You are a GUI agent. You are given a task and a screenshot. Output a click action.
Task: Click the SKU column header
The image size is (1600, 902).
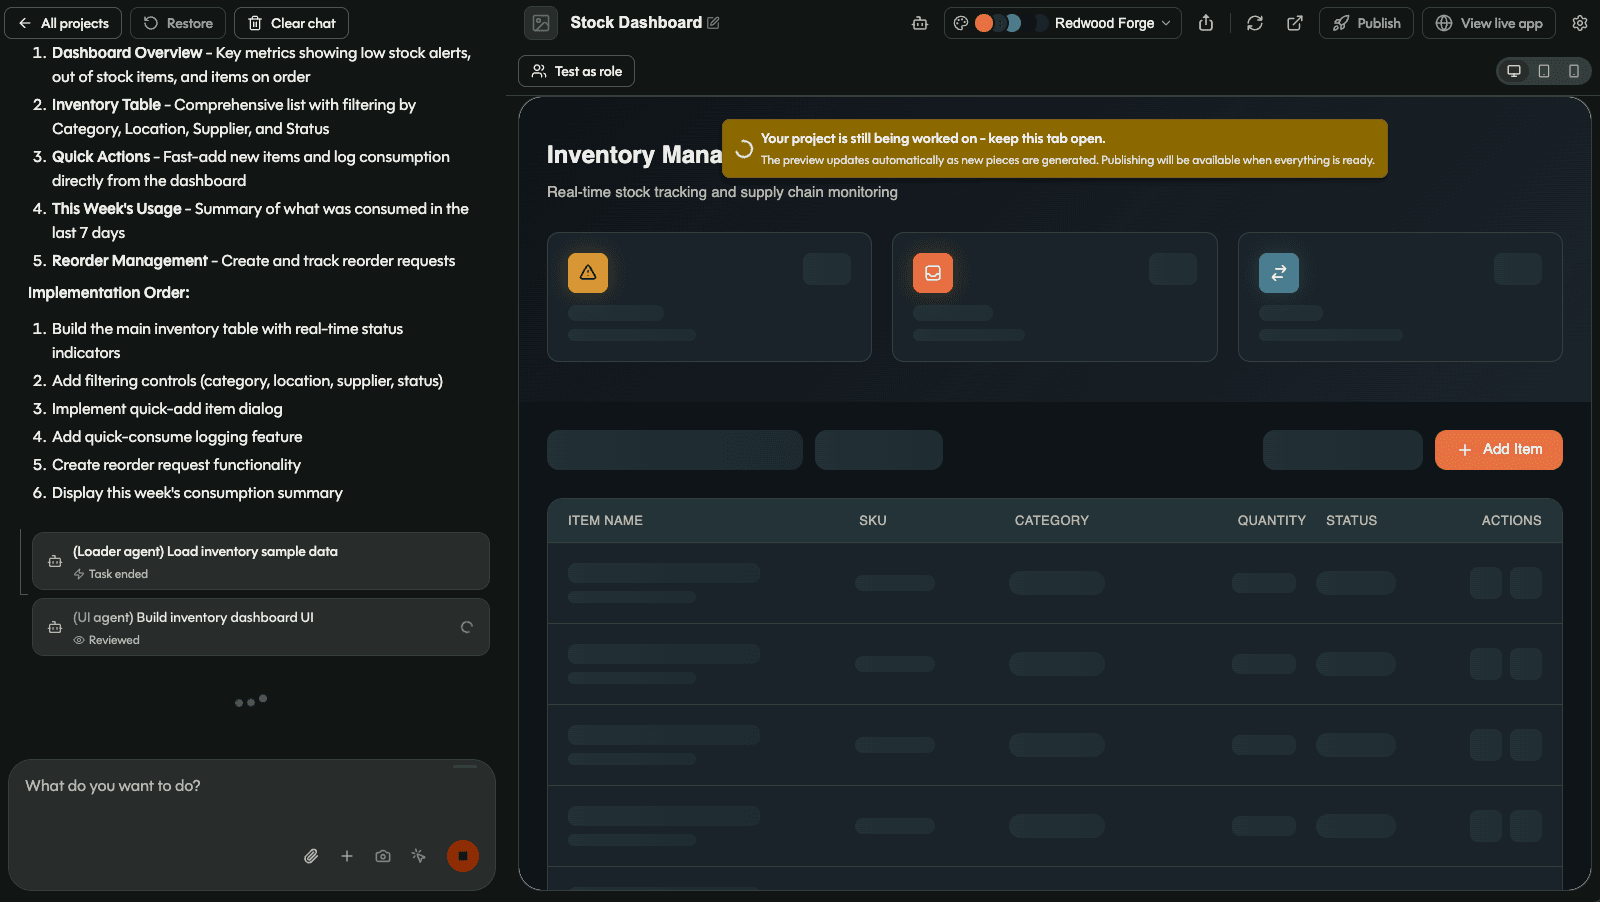873,521
